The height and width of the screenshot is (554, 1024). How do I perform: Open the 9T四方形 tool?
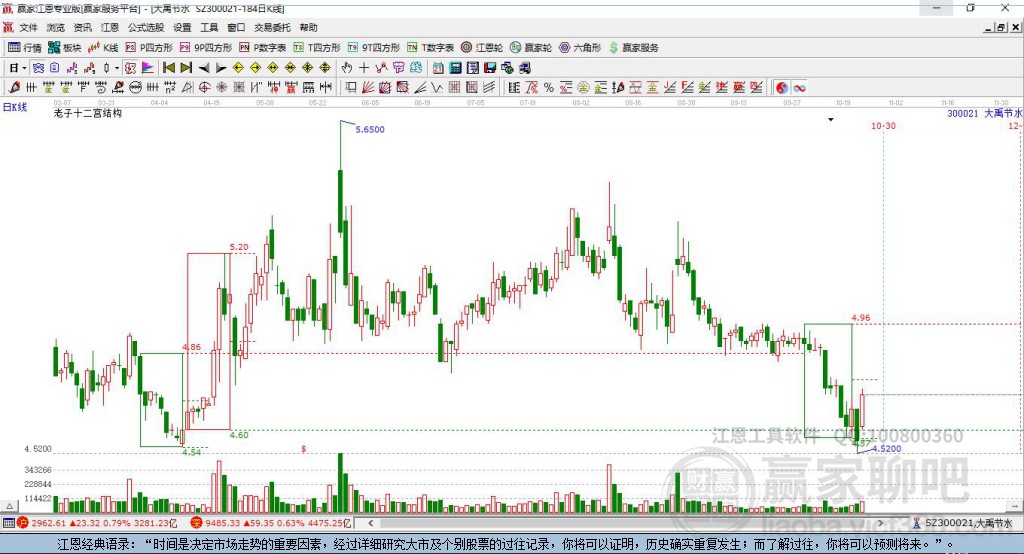[x=374, y=48]
